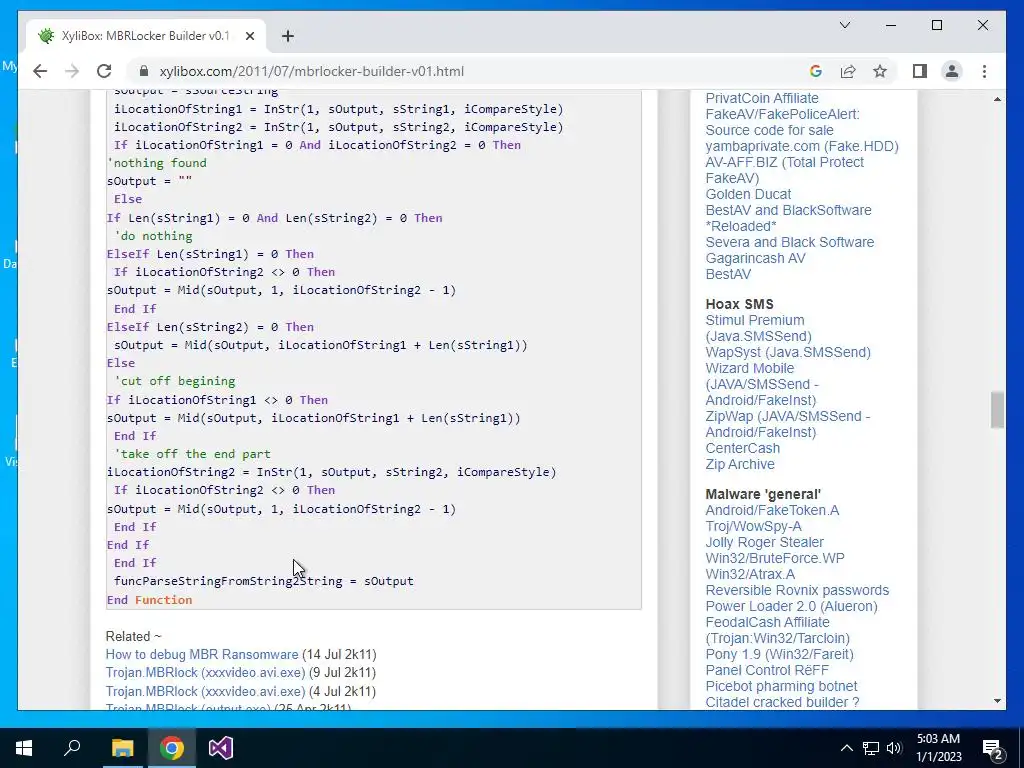
Task: Click the 'take off the end part' comment
Action: pos(192,454)
